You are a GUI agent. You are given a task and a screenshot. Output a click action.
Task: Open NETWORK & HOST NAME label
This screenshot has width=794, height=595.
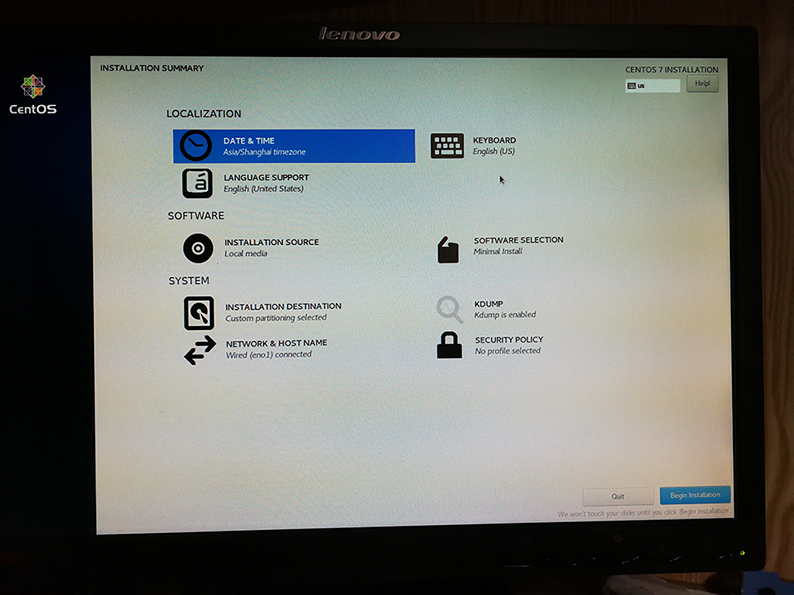(276, 343)
